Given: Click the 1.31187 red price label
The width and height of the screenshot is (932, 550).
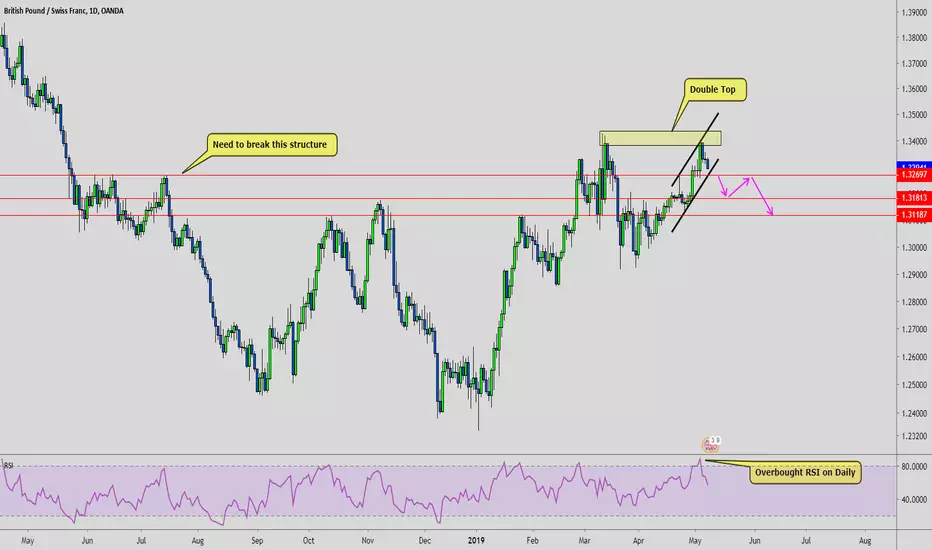Looking at the screenshot, I should tap(914, 215).
